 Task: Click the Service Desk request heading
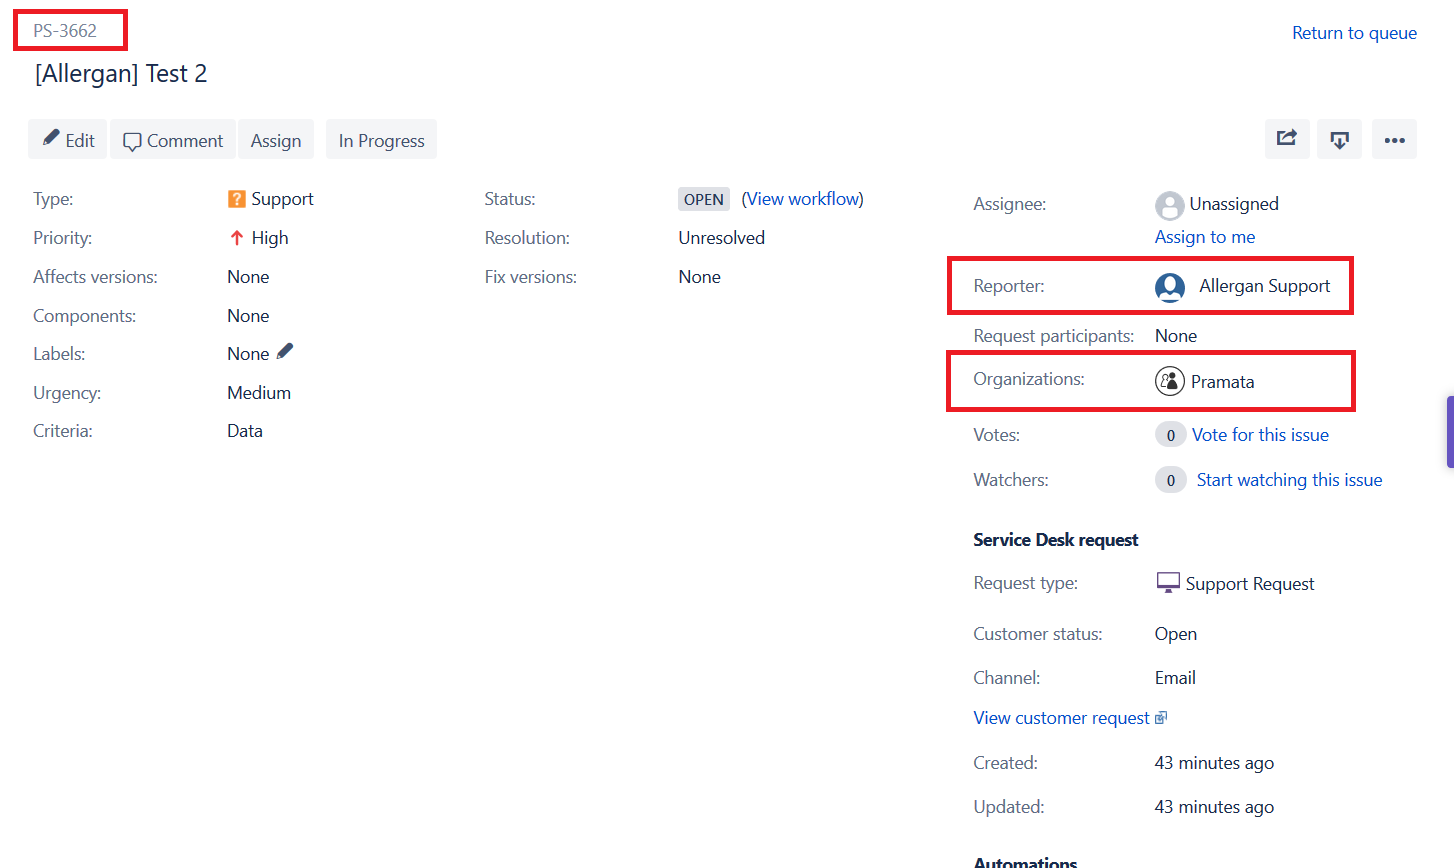(x=1056, y=540)
